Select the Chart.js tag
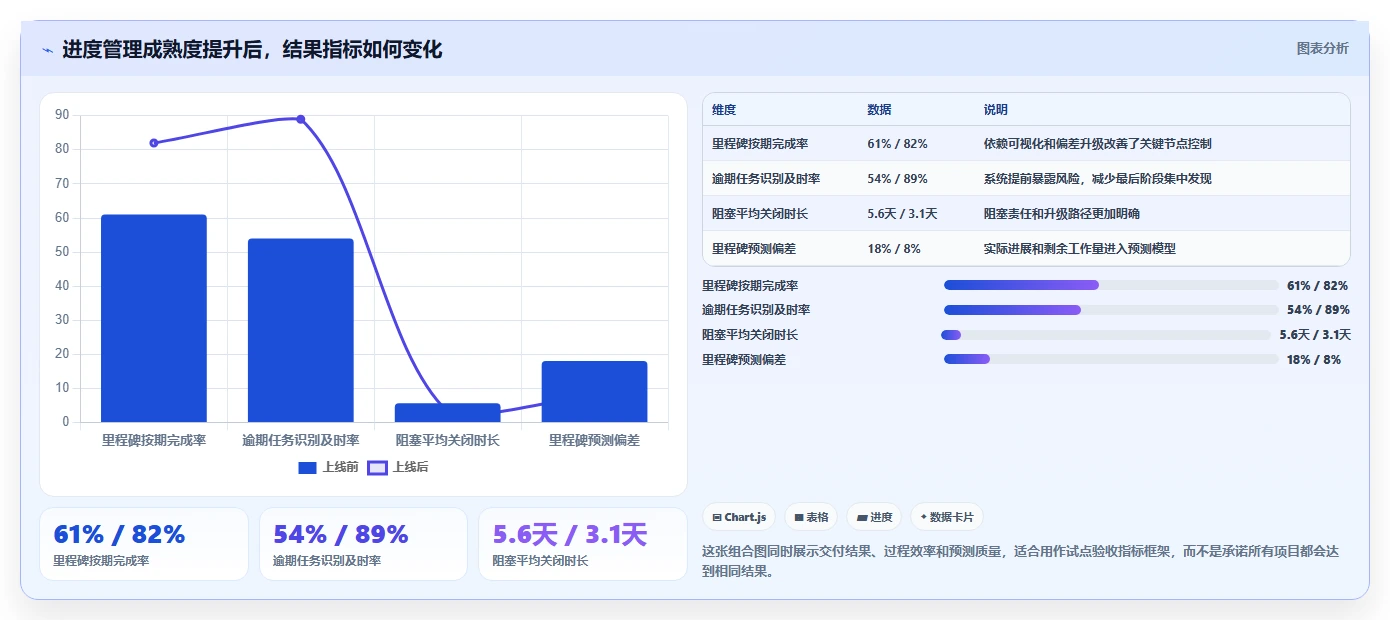The width and height of the screenshot is (1390, 620). click(740, 517)
